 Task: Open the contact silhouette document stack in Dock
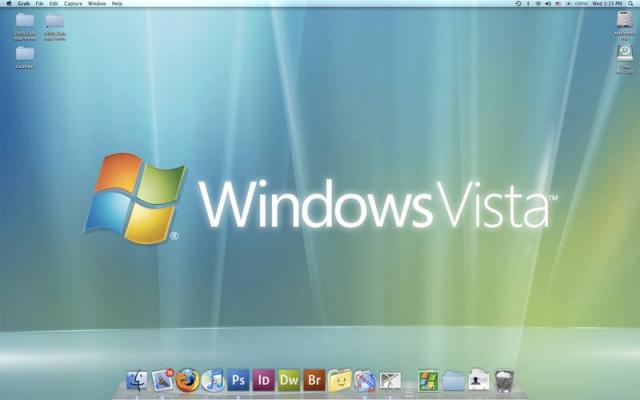478,380
